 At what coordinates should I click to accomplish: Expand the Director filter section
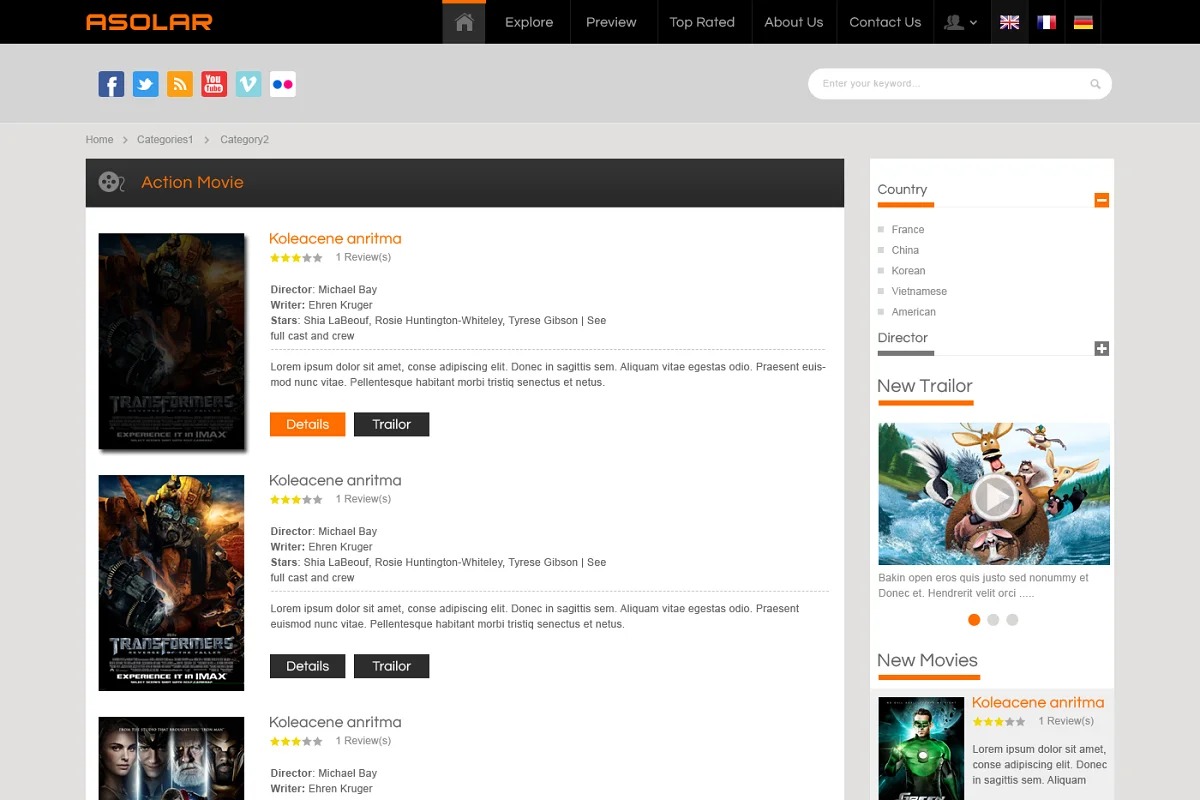(x=1102, y=348)
